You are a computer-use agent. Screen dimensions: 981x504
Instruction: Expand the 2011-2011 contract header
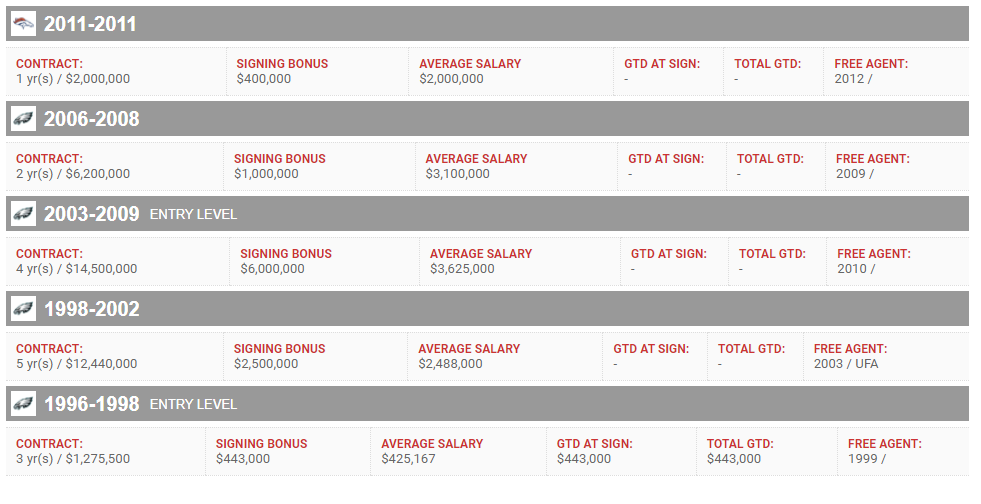(90, 24)
